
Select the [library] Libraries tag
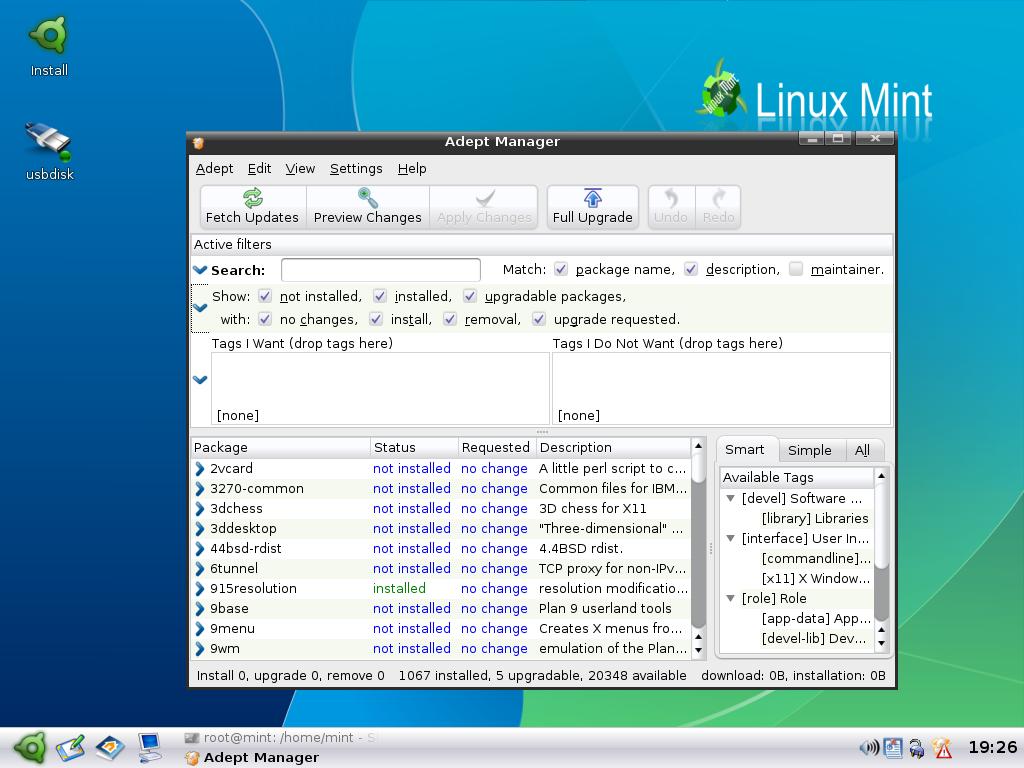tap(815, 519)
